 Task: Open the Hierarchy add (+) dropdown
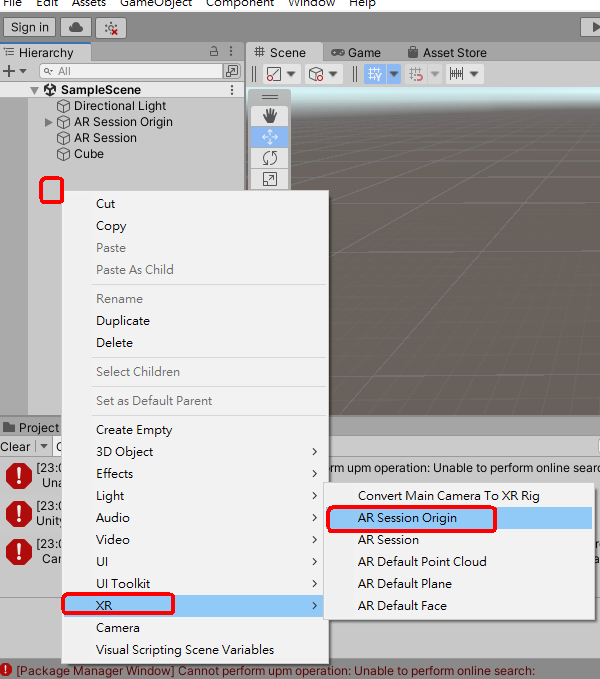15,71
